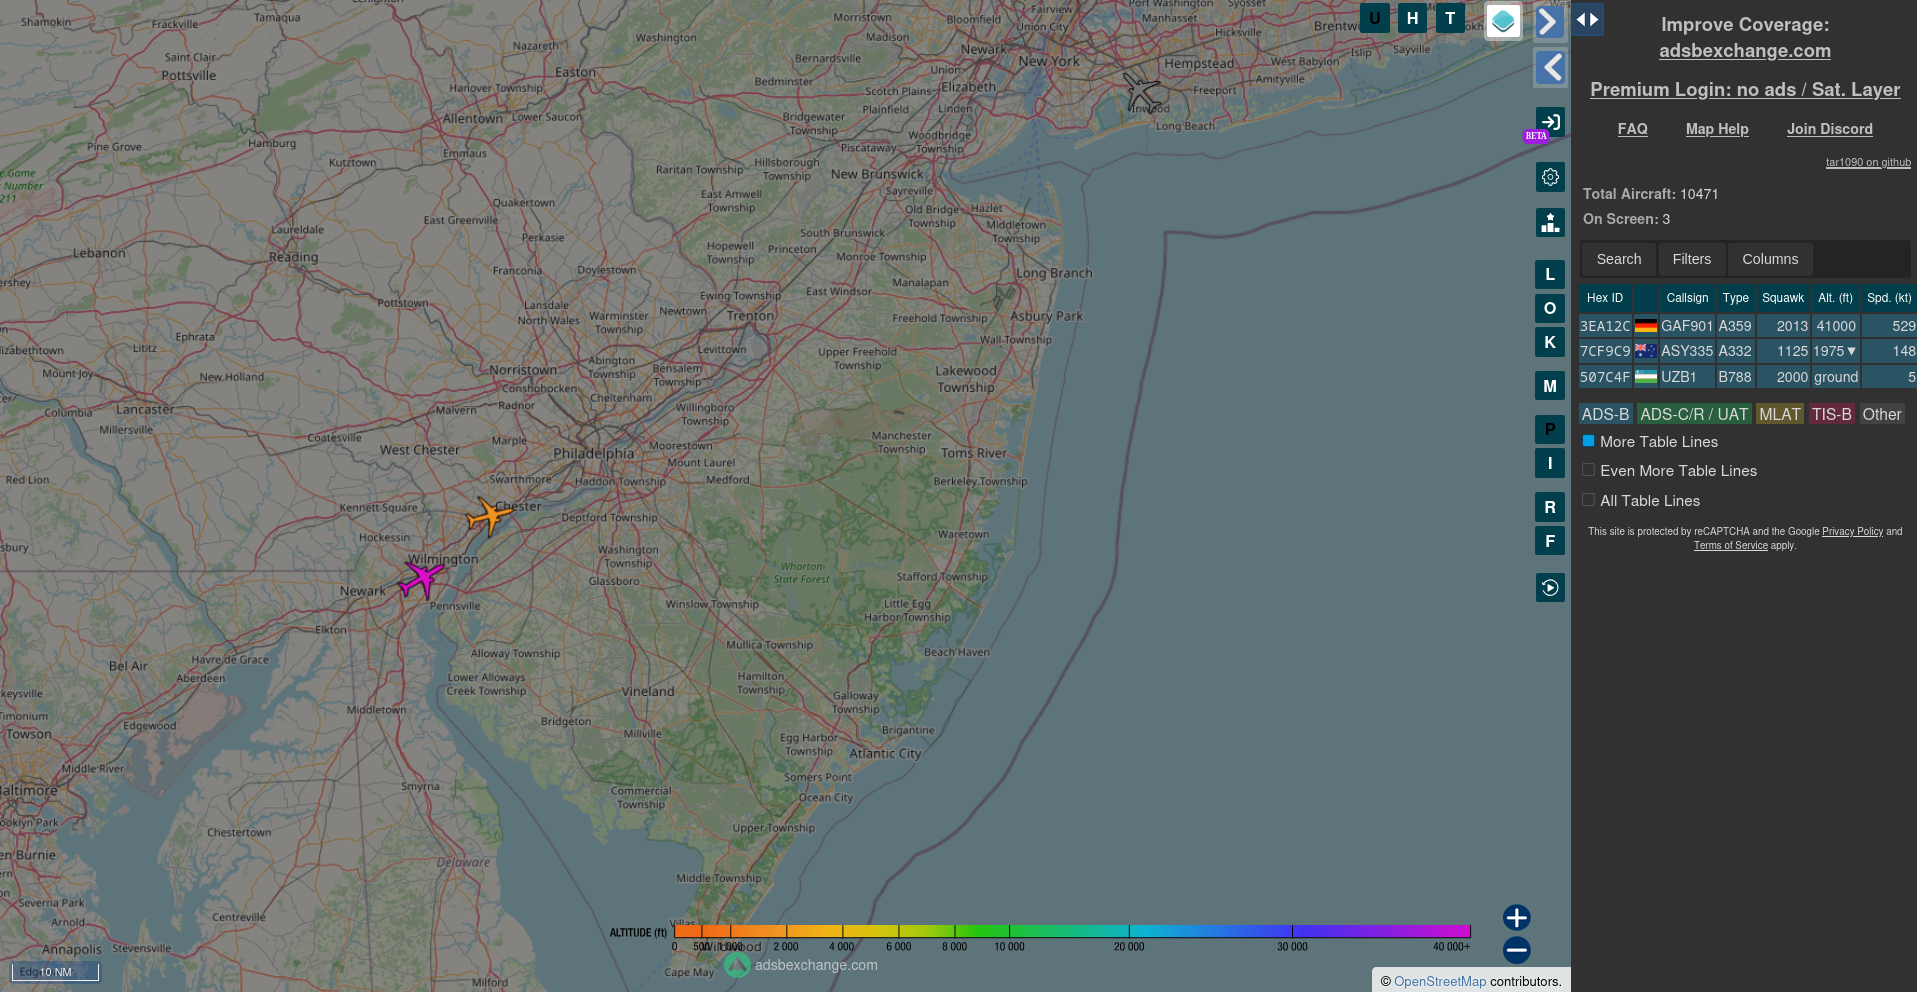Image resolution: width=1917 pixels, height=992 pixels.
Task: Sort by Hex ID column
Action: coord(1605,298)
